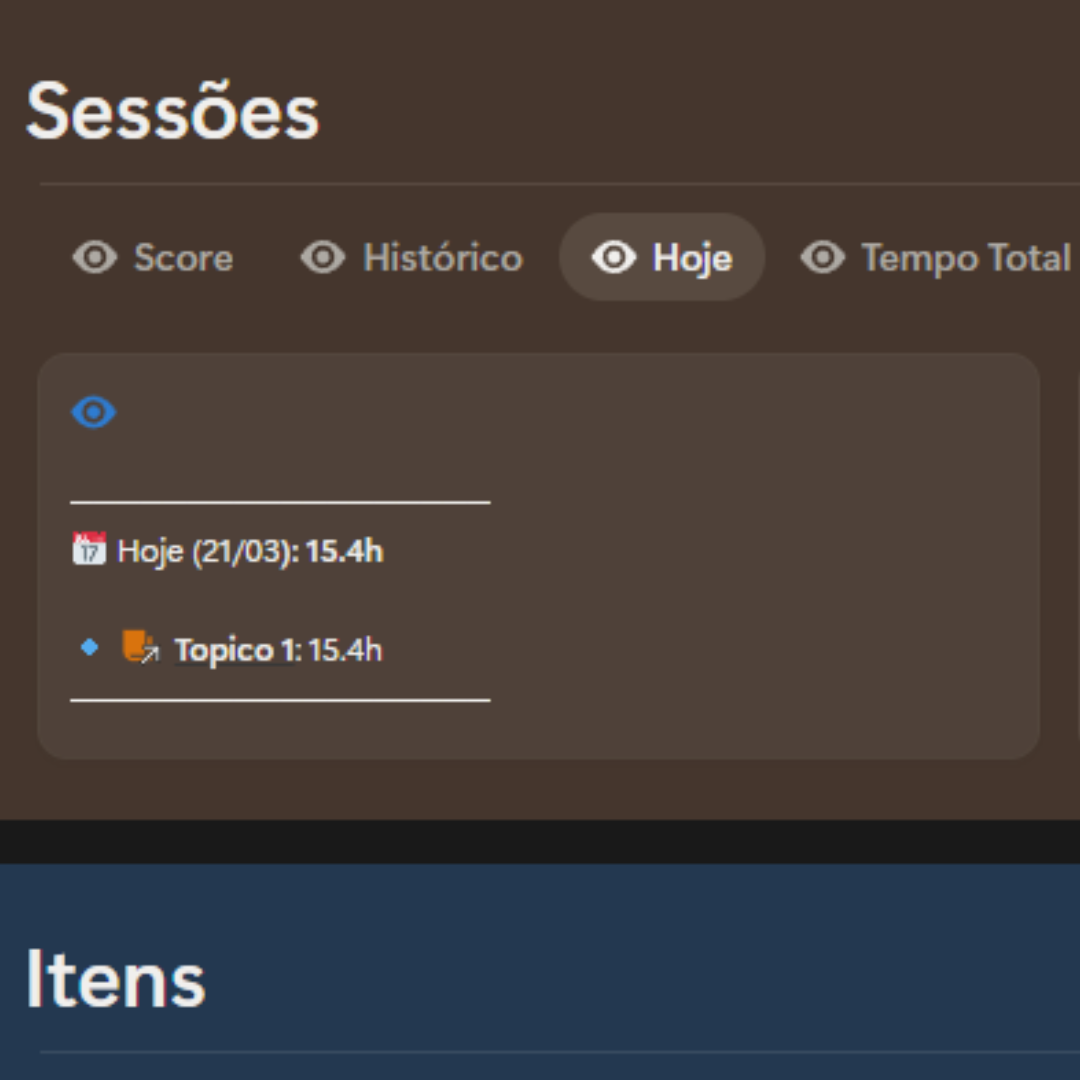This screenshot has height=1080, width=1080.
Task: Select the Hoje tab label
Action: [692, 258]
